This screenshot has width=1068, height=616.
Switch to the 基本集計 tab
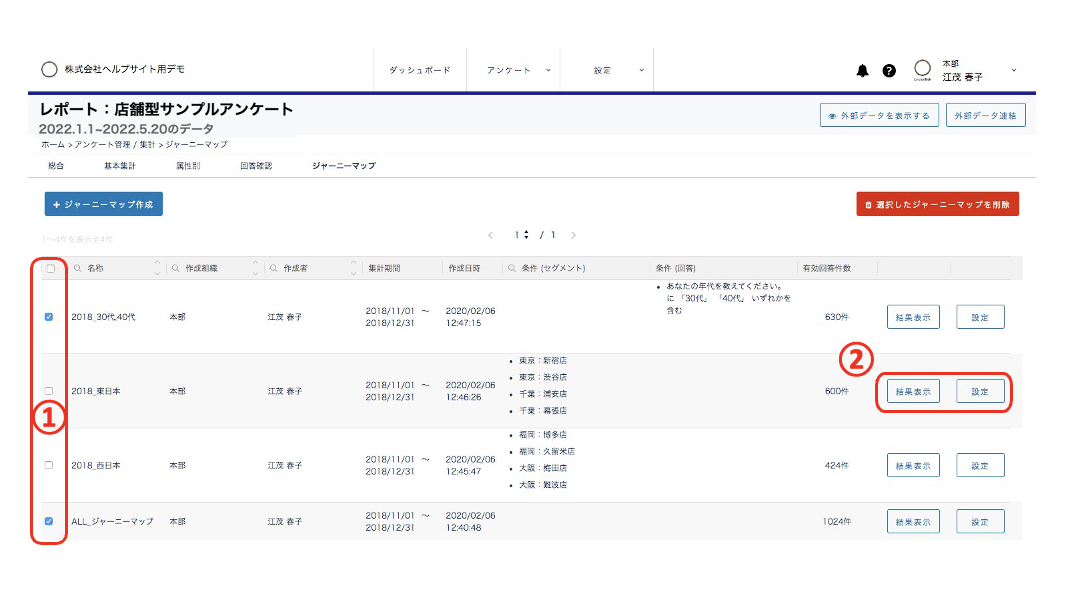tap(120, 166)
